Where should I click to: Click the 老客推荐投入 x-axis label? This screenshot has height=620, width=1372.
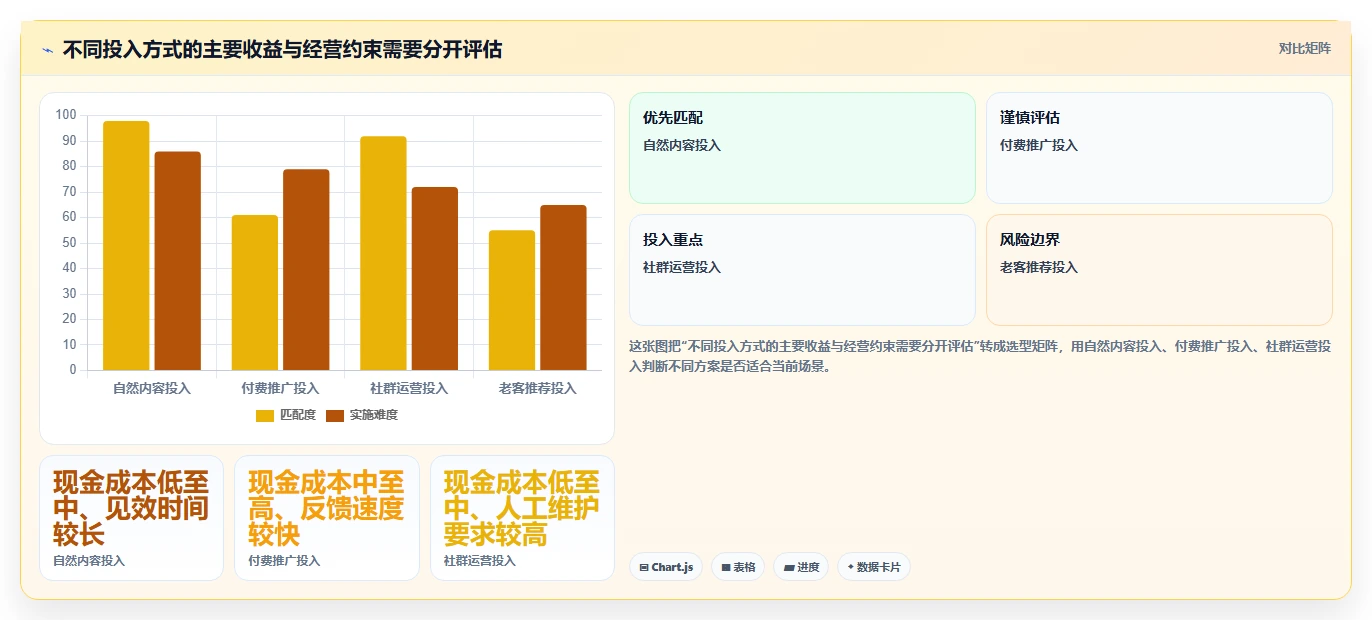(x=538, y=388)
